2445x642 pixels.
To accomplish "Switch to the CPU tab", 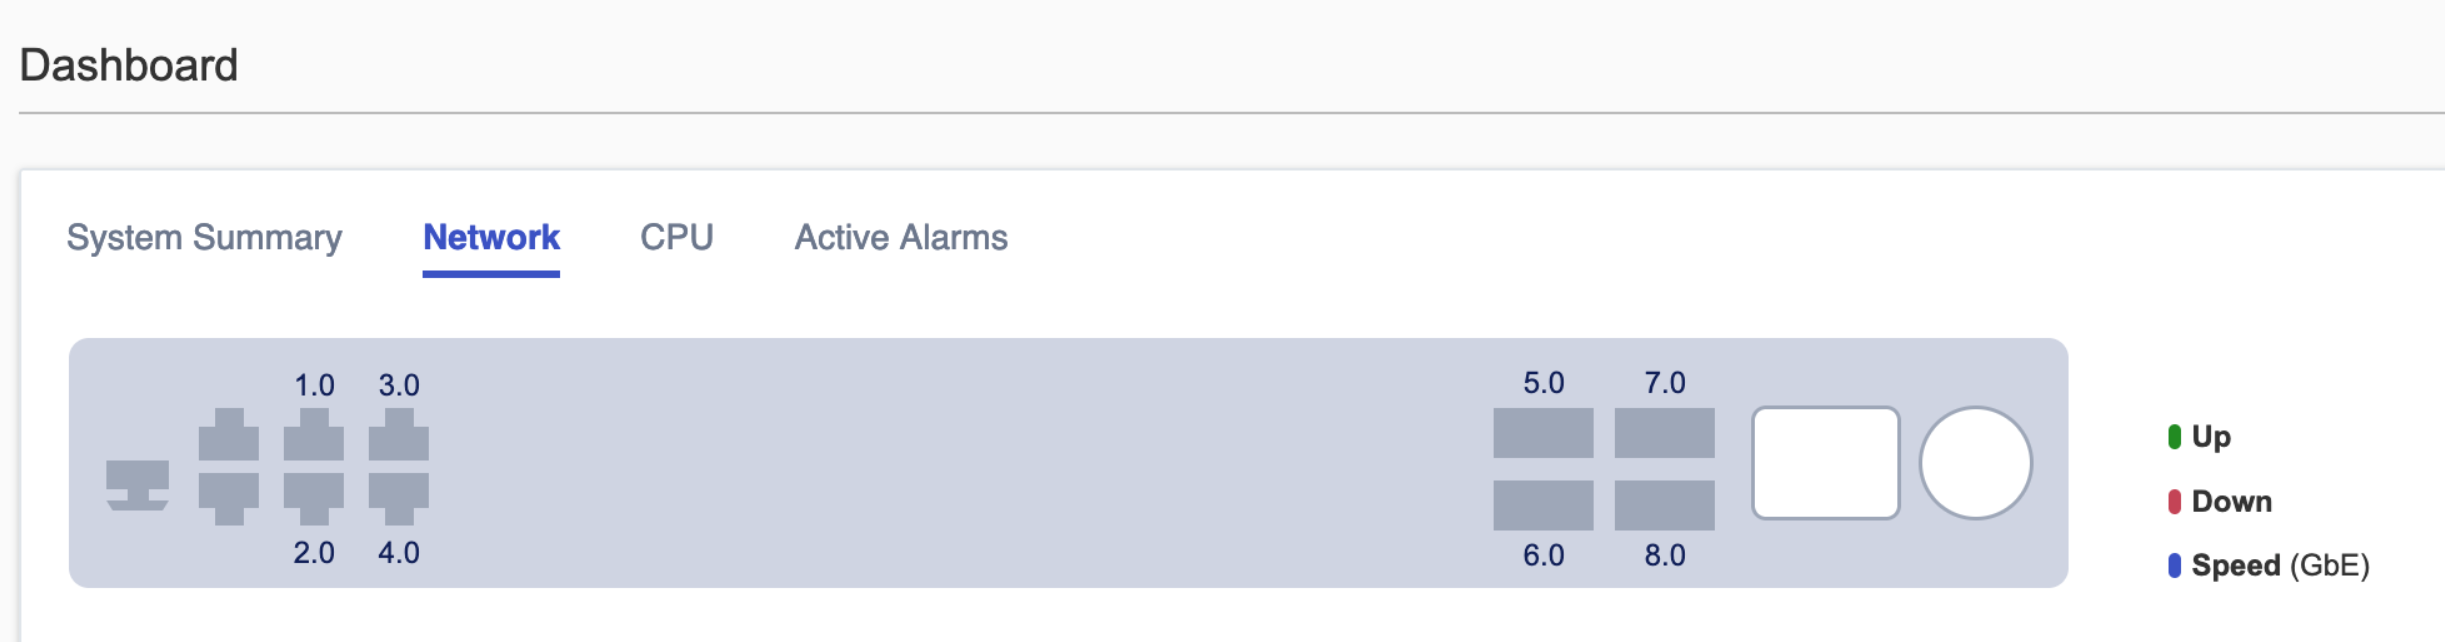I will [676, 238].
